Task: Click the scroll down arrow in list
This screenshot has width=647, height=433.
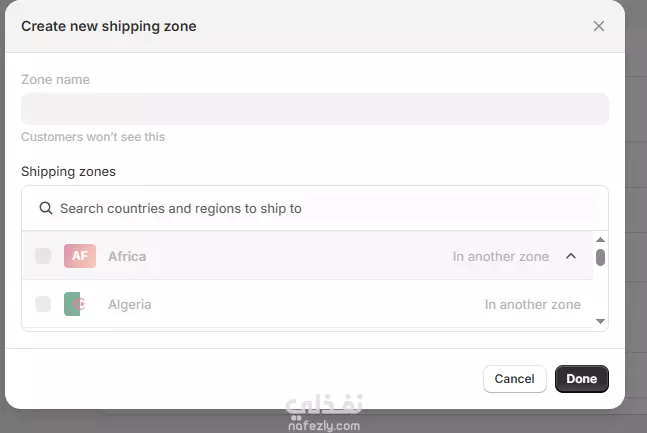Action: (x=600, y=321)
